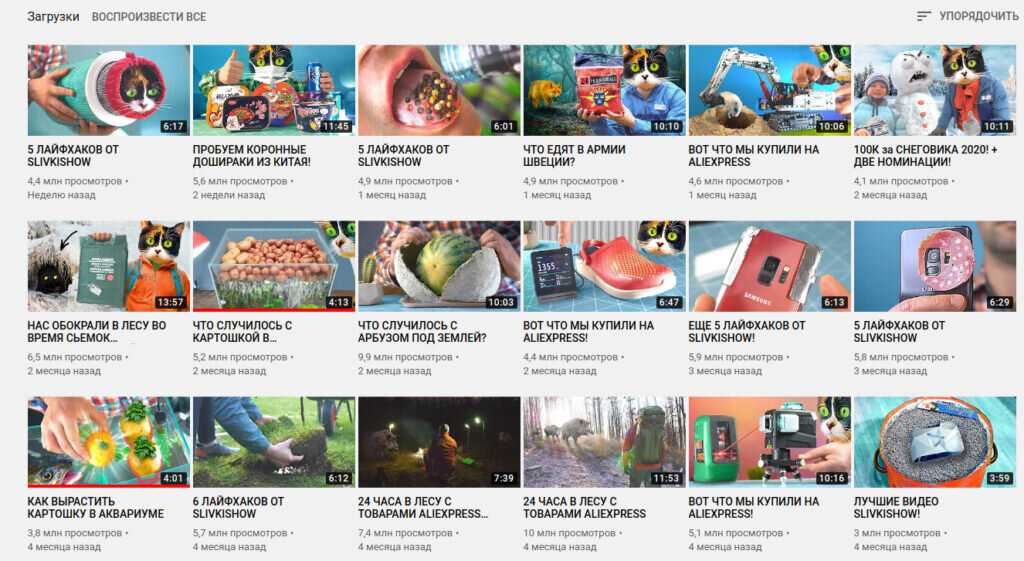Open the Загрузки uploads section heading
This screenshot has width=1024, height=561.
[53, 17]
